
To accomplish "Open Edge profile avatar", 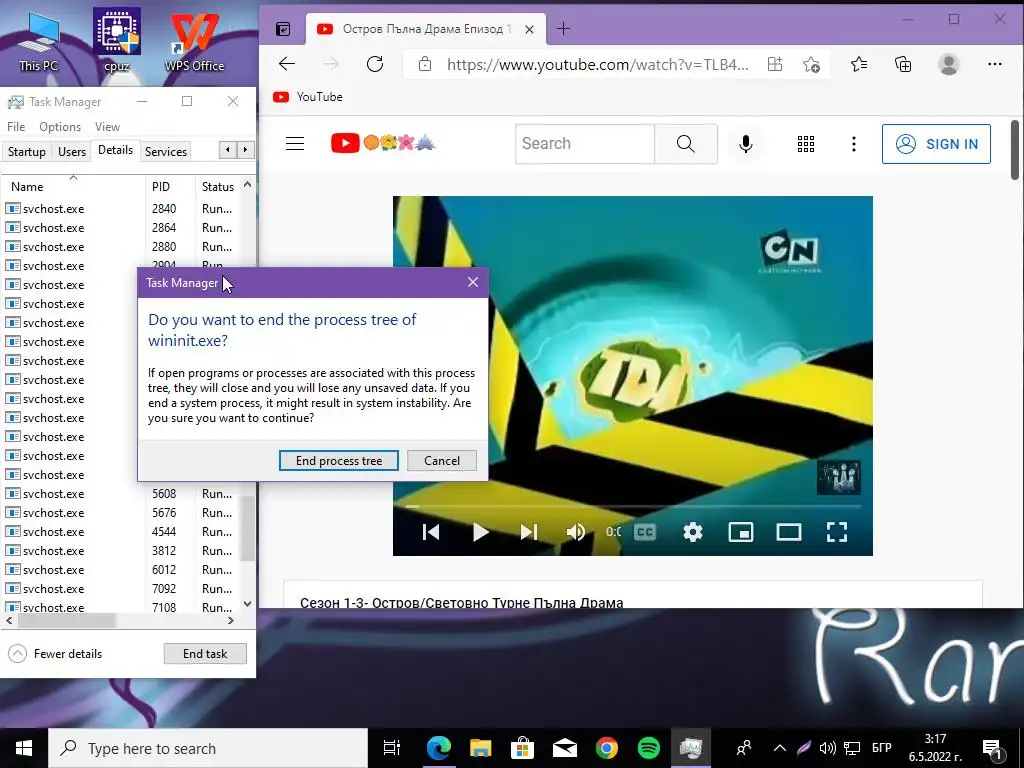I will click(x=948, y=64).
